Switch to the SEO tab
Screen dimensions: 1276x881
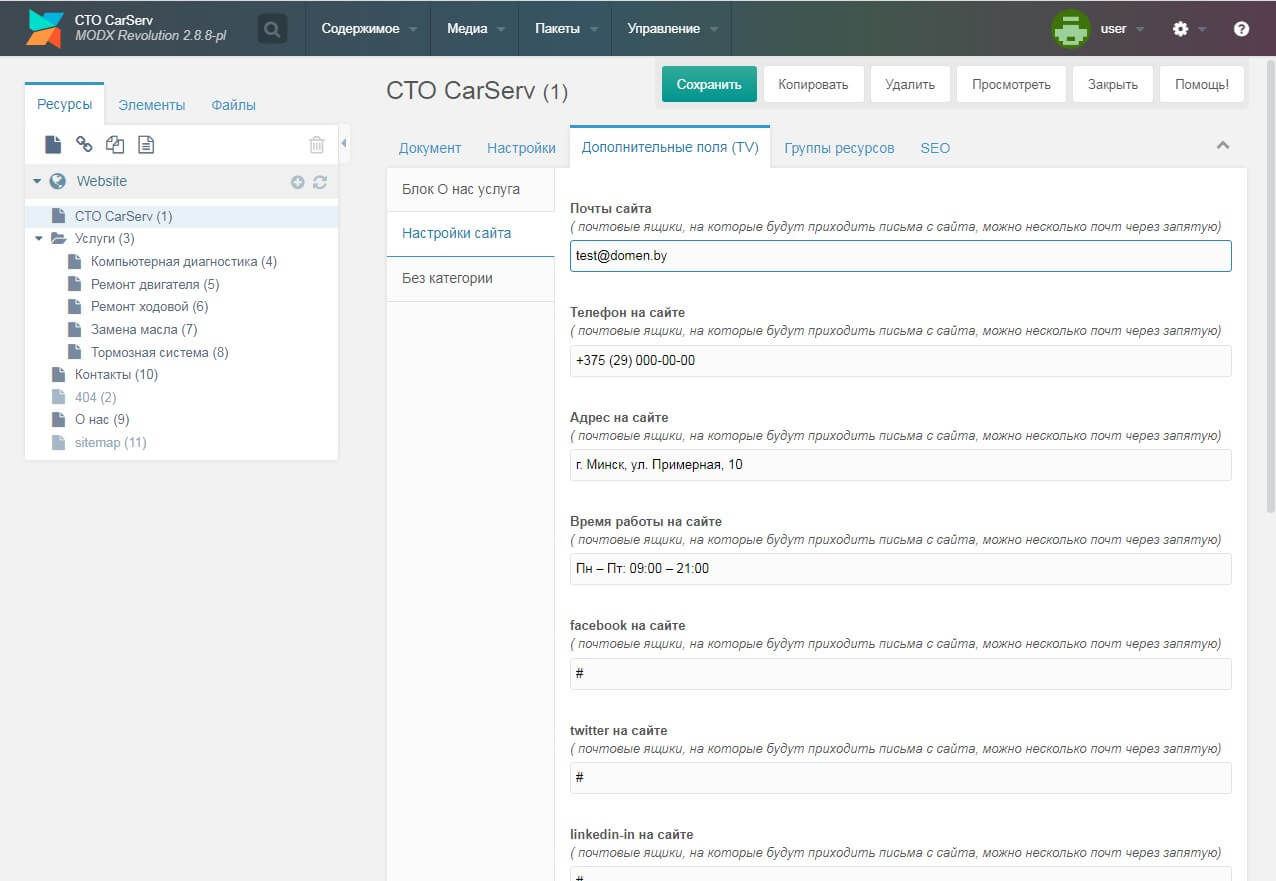pyautogui.click(x=935, y=148)
